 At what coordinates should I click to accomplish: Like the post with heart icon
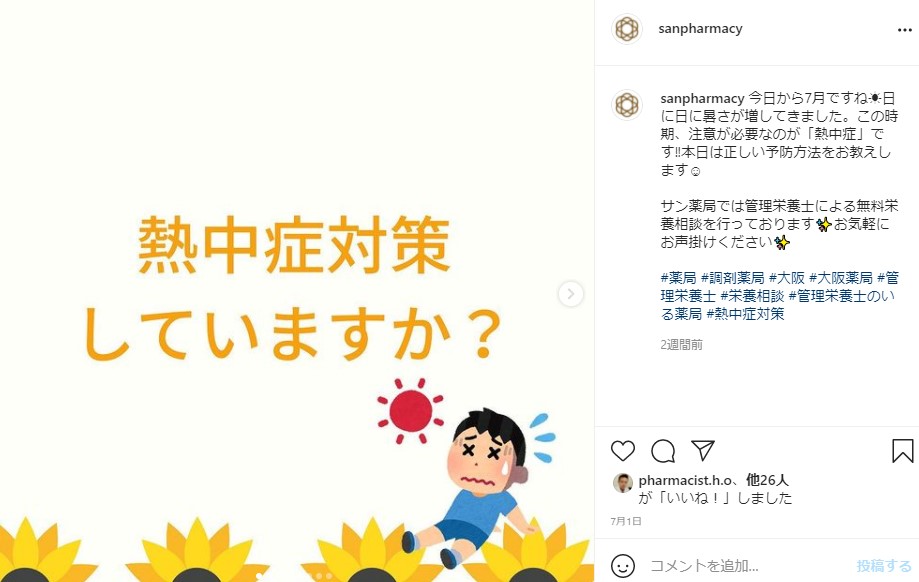622,451
